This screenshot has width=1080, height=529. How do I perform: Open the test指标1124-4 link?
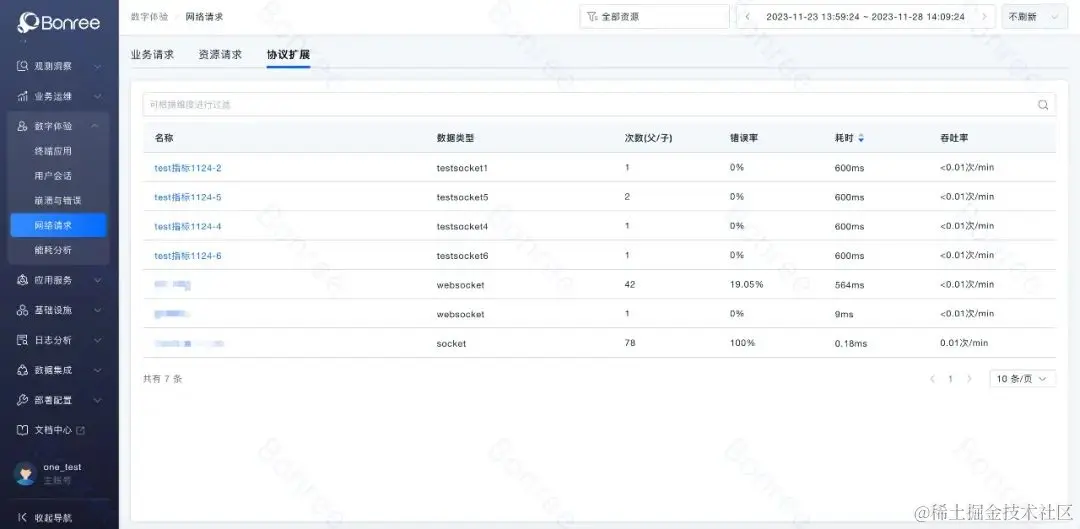187,227
